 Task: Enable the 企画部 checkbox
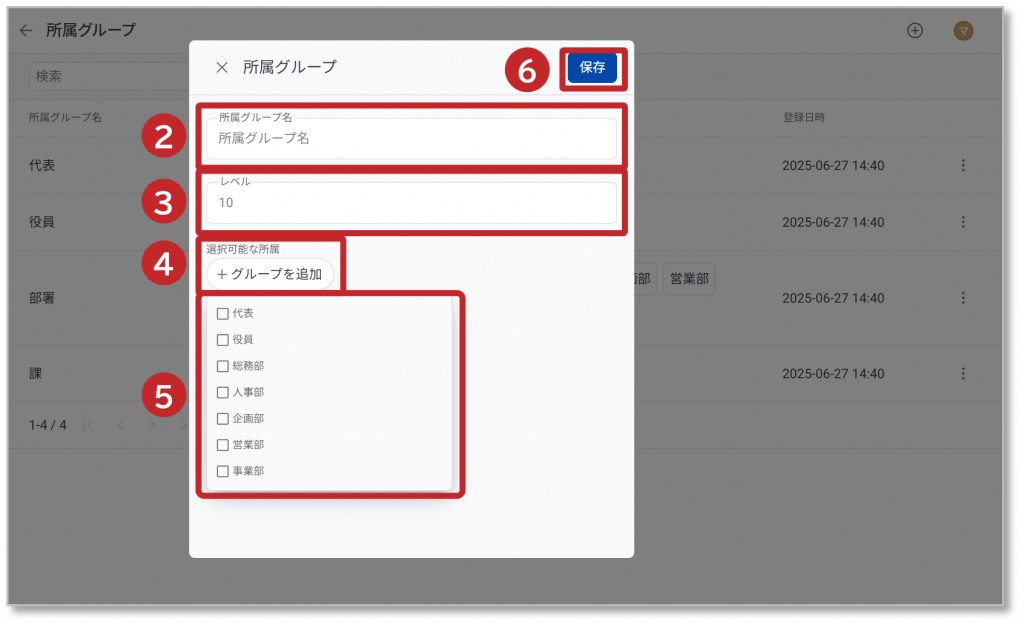coord(223,418)
